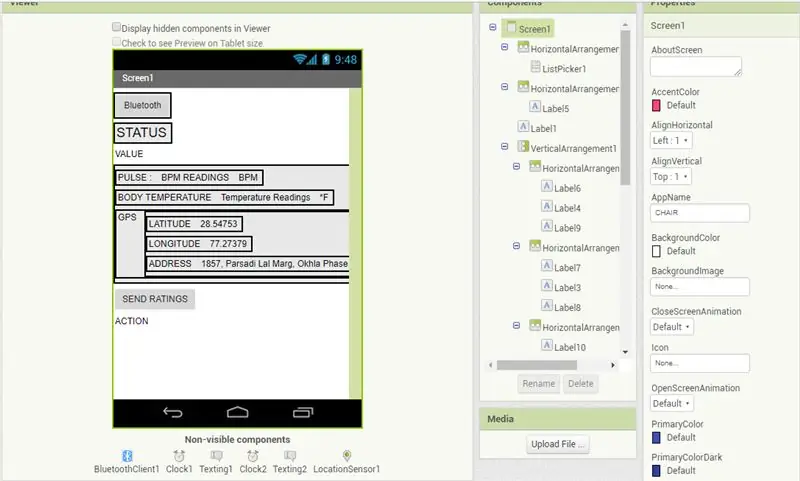Tap the Android recent apps icon
This screenshot has height=481, width=800.
coord(303,412)
